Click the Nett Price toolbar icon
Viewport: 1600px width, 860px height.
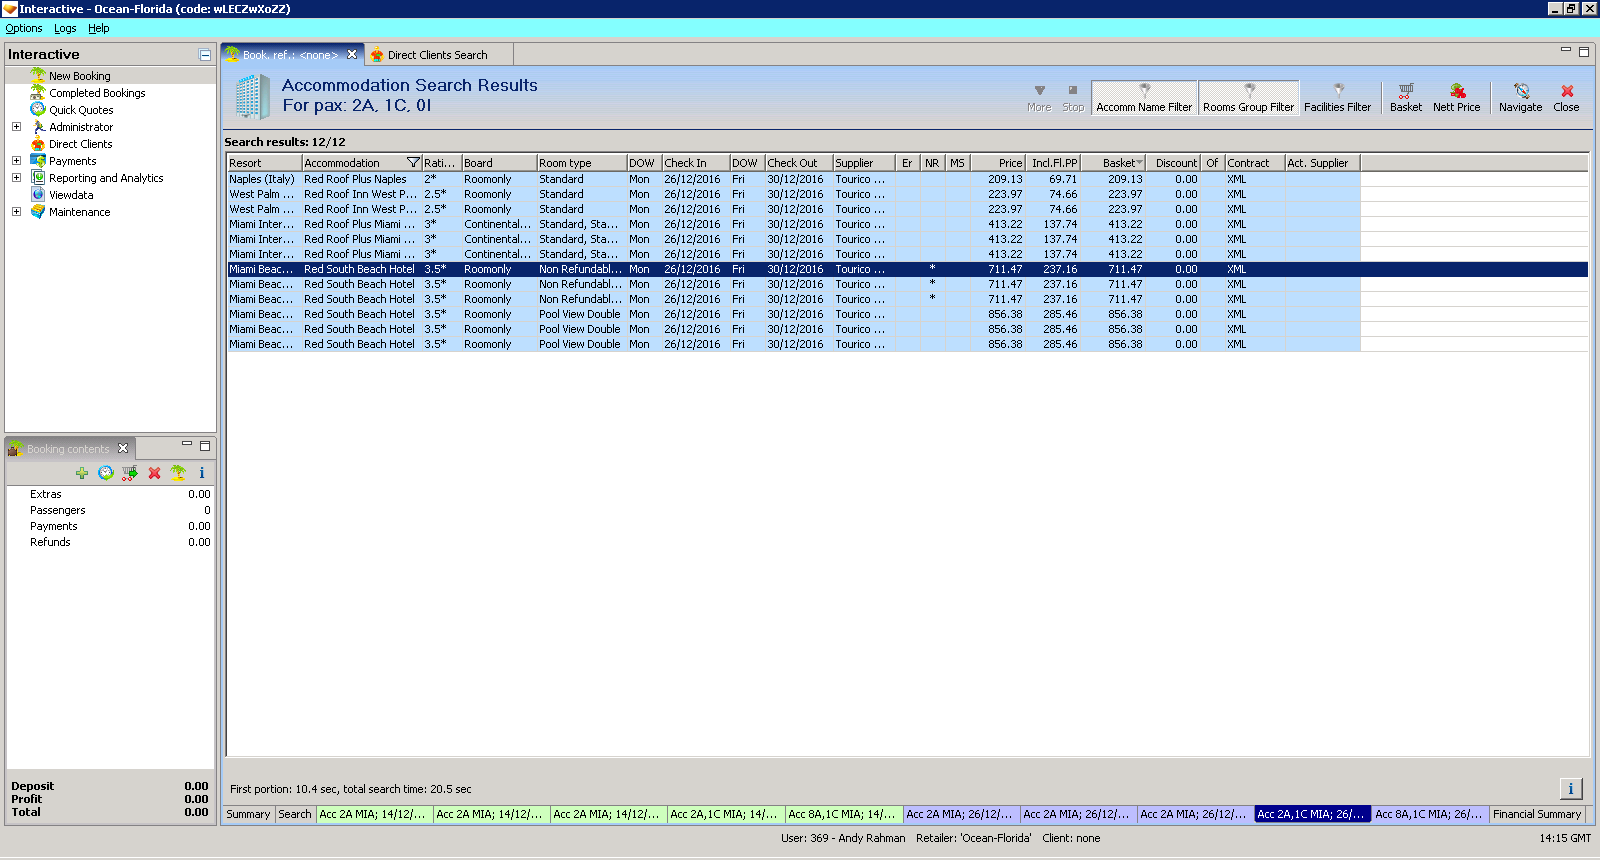click(1456, 91)
